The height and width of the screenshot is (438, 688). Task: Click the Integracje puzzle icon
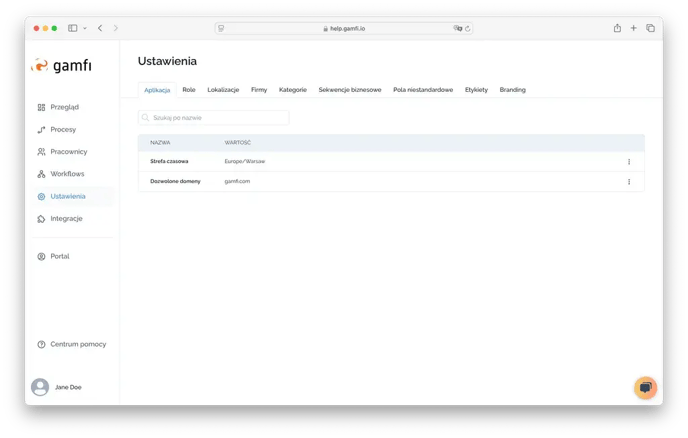[x=41, y=218]
